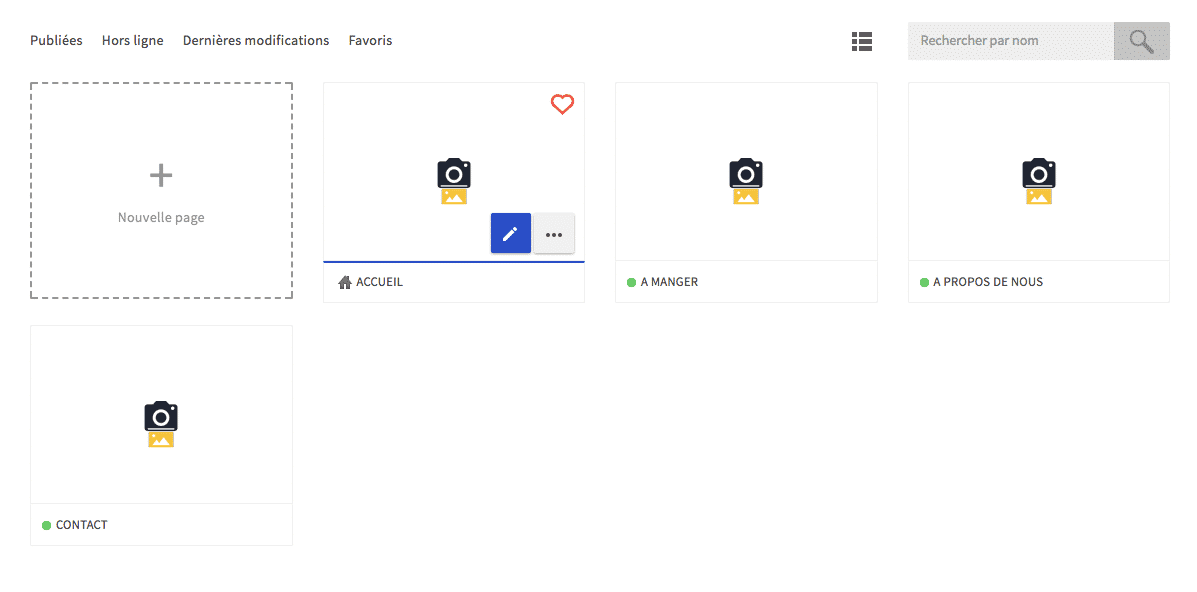
Task: Switch to list view layout icon
Action: coord(861,41)
